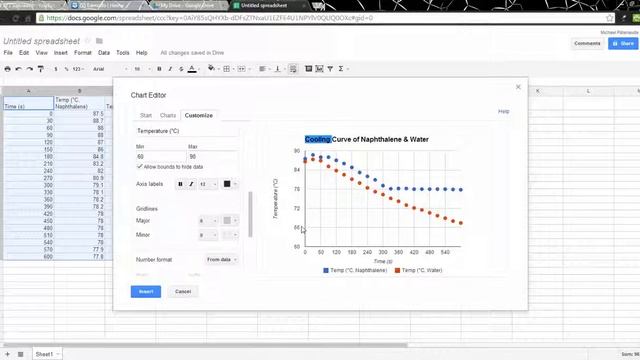Click the merge cells icon
Image resolution: width=640 pixels, height=360 pixels.
click(x=242, y=69)
